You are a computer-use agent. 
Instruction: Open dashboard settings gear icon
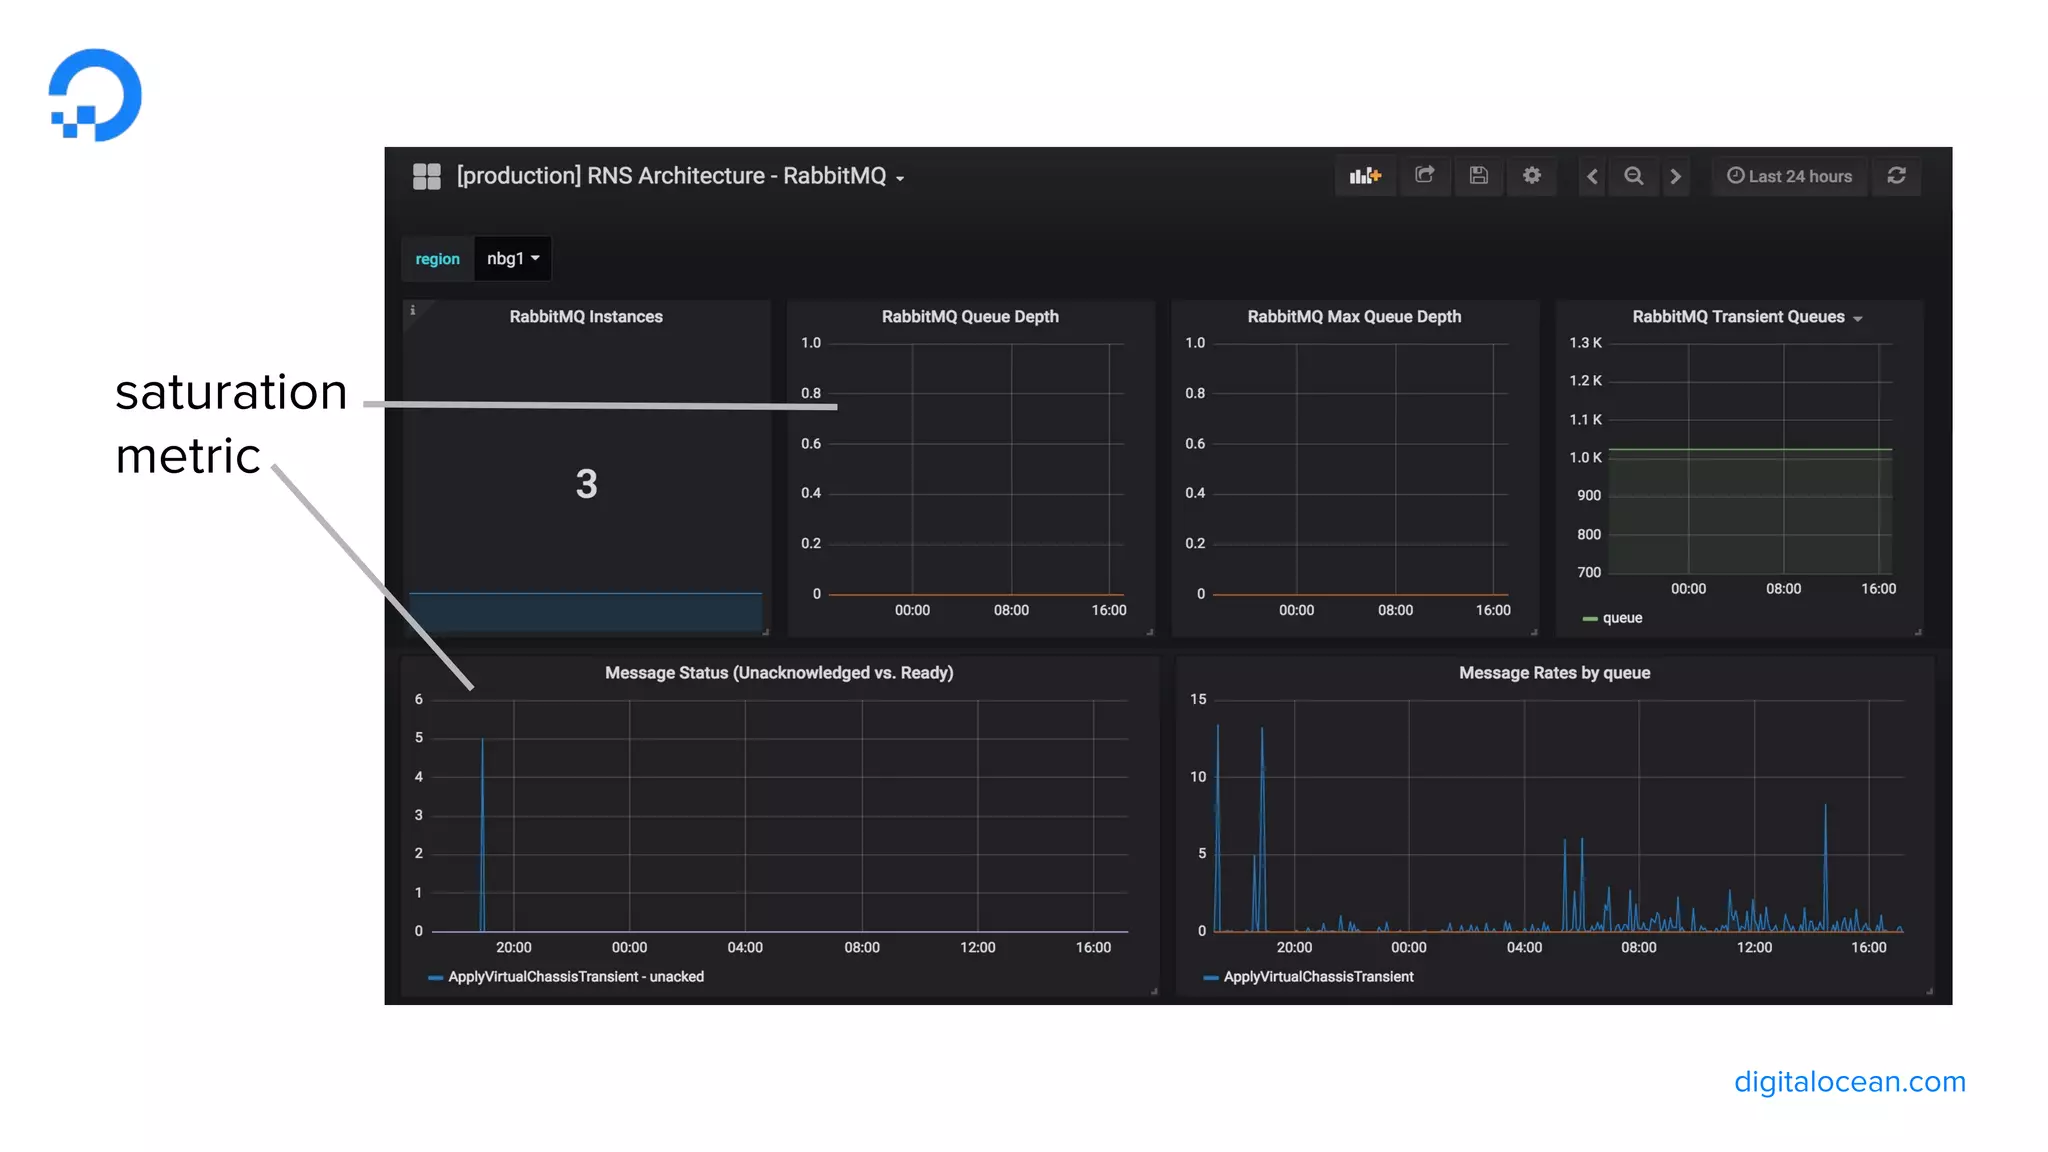pyautogui.click(x=1532, y=176)
